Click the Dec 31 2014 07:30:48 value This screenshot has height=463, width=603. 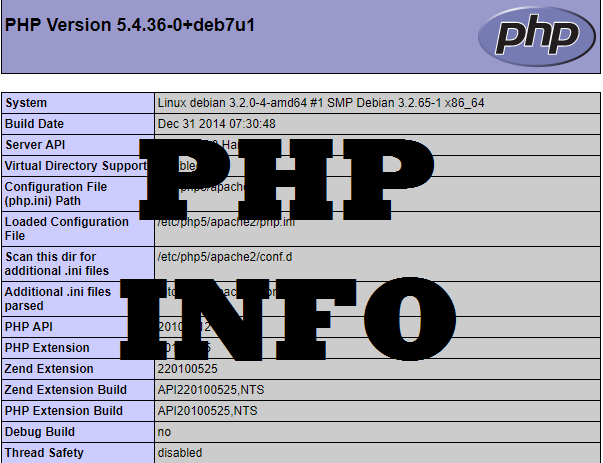click(x=217, y=124)
